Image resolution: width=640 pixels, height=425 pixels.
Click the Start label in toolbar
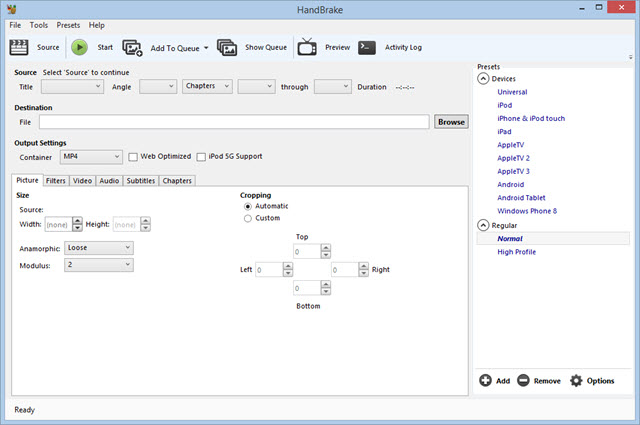105,47
